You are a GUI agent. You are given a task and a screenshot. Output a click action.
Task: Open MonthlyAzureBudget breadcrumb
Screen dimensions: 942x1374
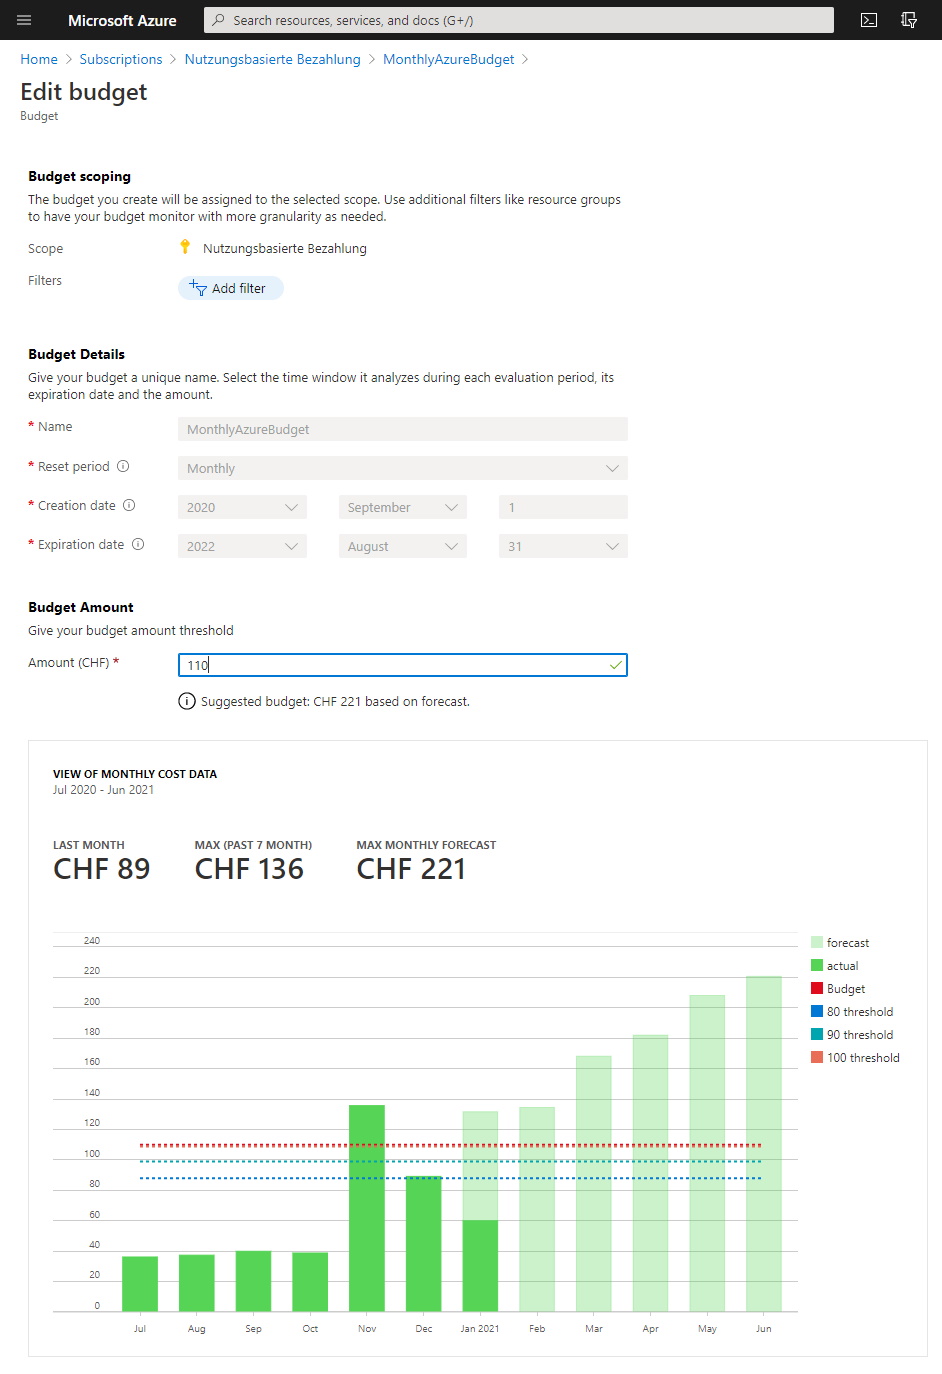pyautogui.click(x=449, y=59)
